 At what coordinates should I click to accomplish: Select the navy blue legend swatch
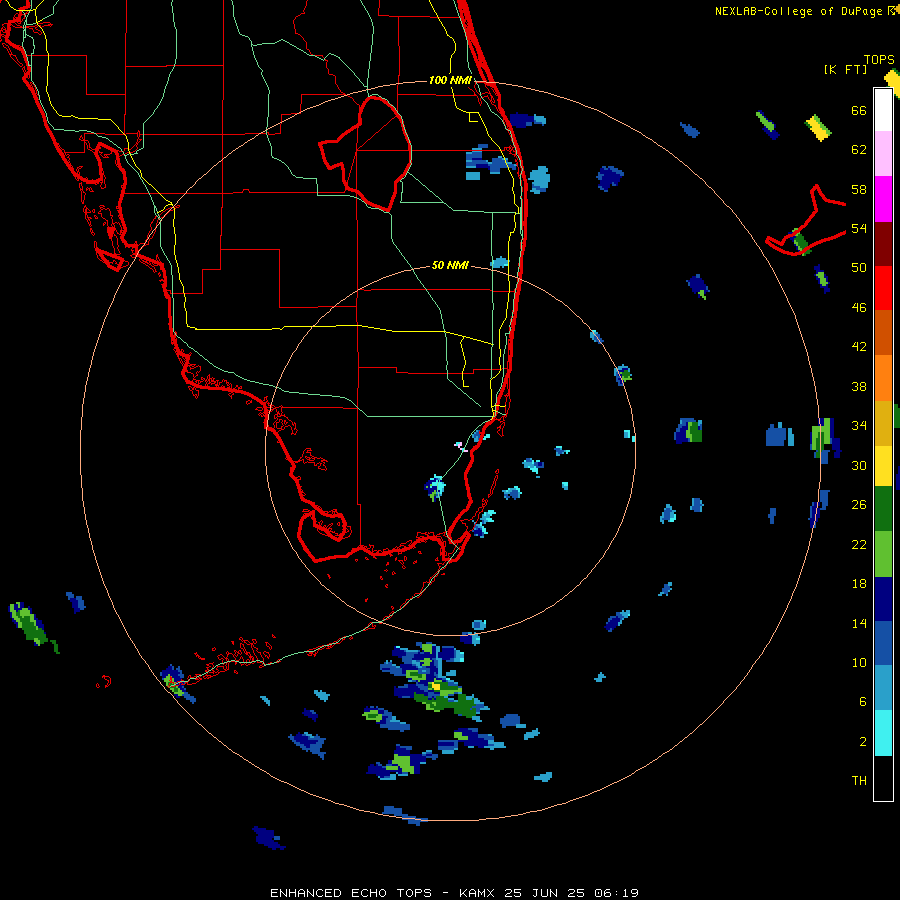(883, 599)
